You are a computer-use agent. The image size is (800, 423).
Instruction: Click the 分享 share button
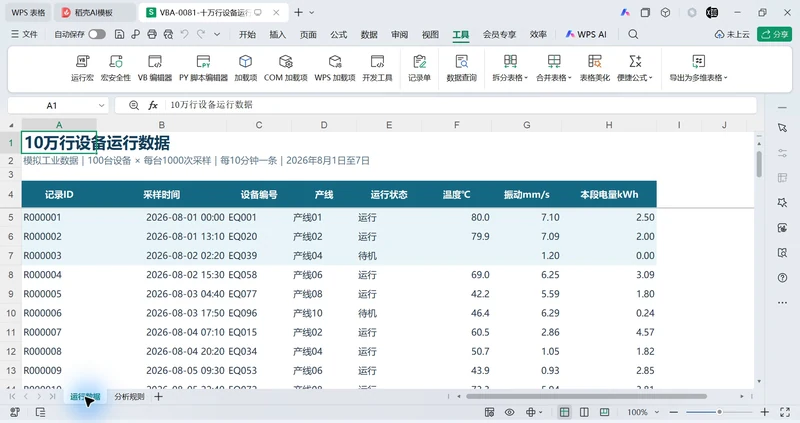click(x=774, y=34)
